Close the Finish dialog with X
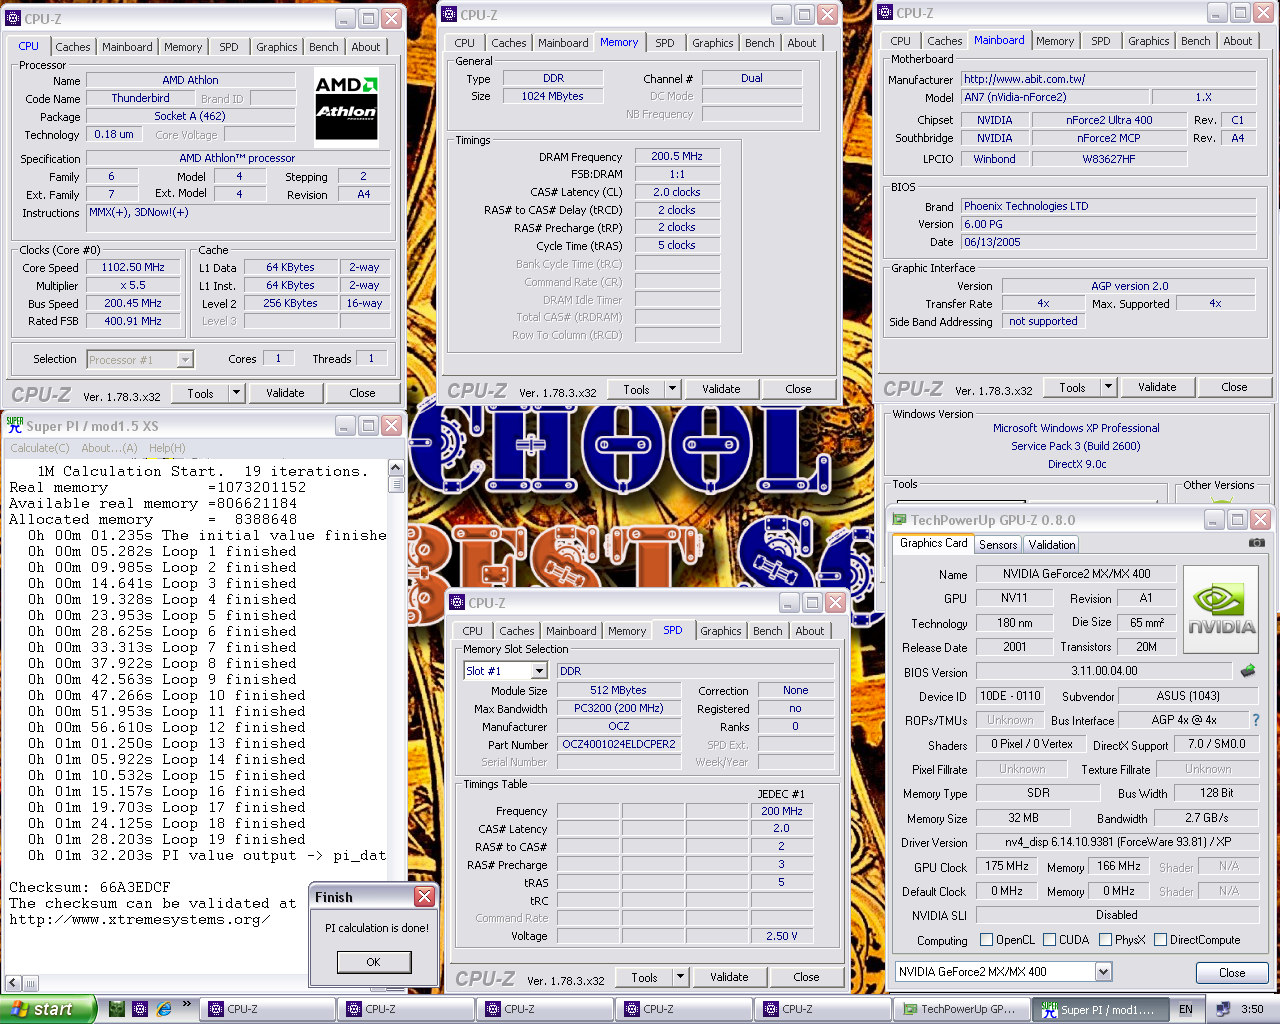This screenshot has height=1024, width=1280. 424,896
